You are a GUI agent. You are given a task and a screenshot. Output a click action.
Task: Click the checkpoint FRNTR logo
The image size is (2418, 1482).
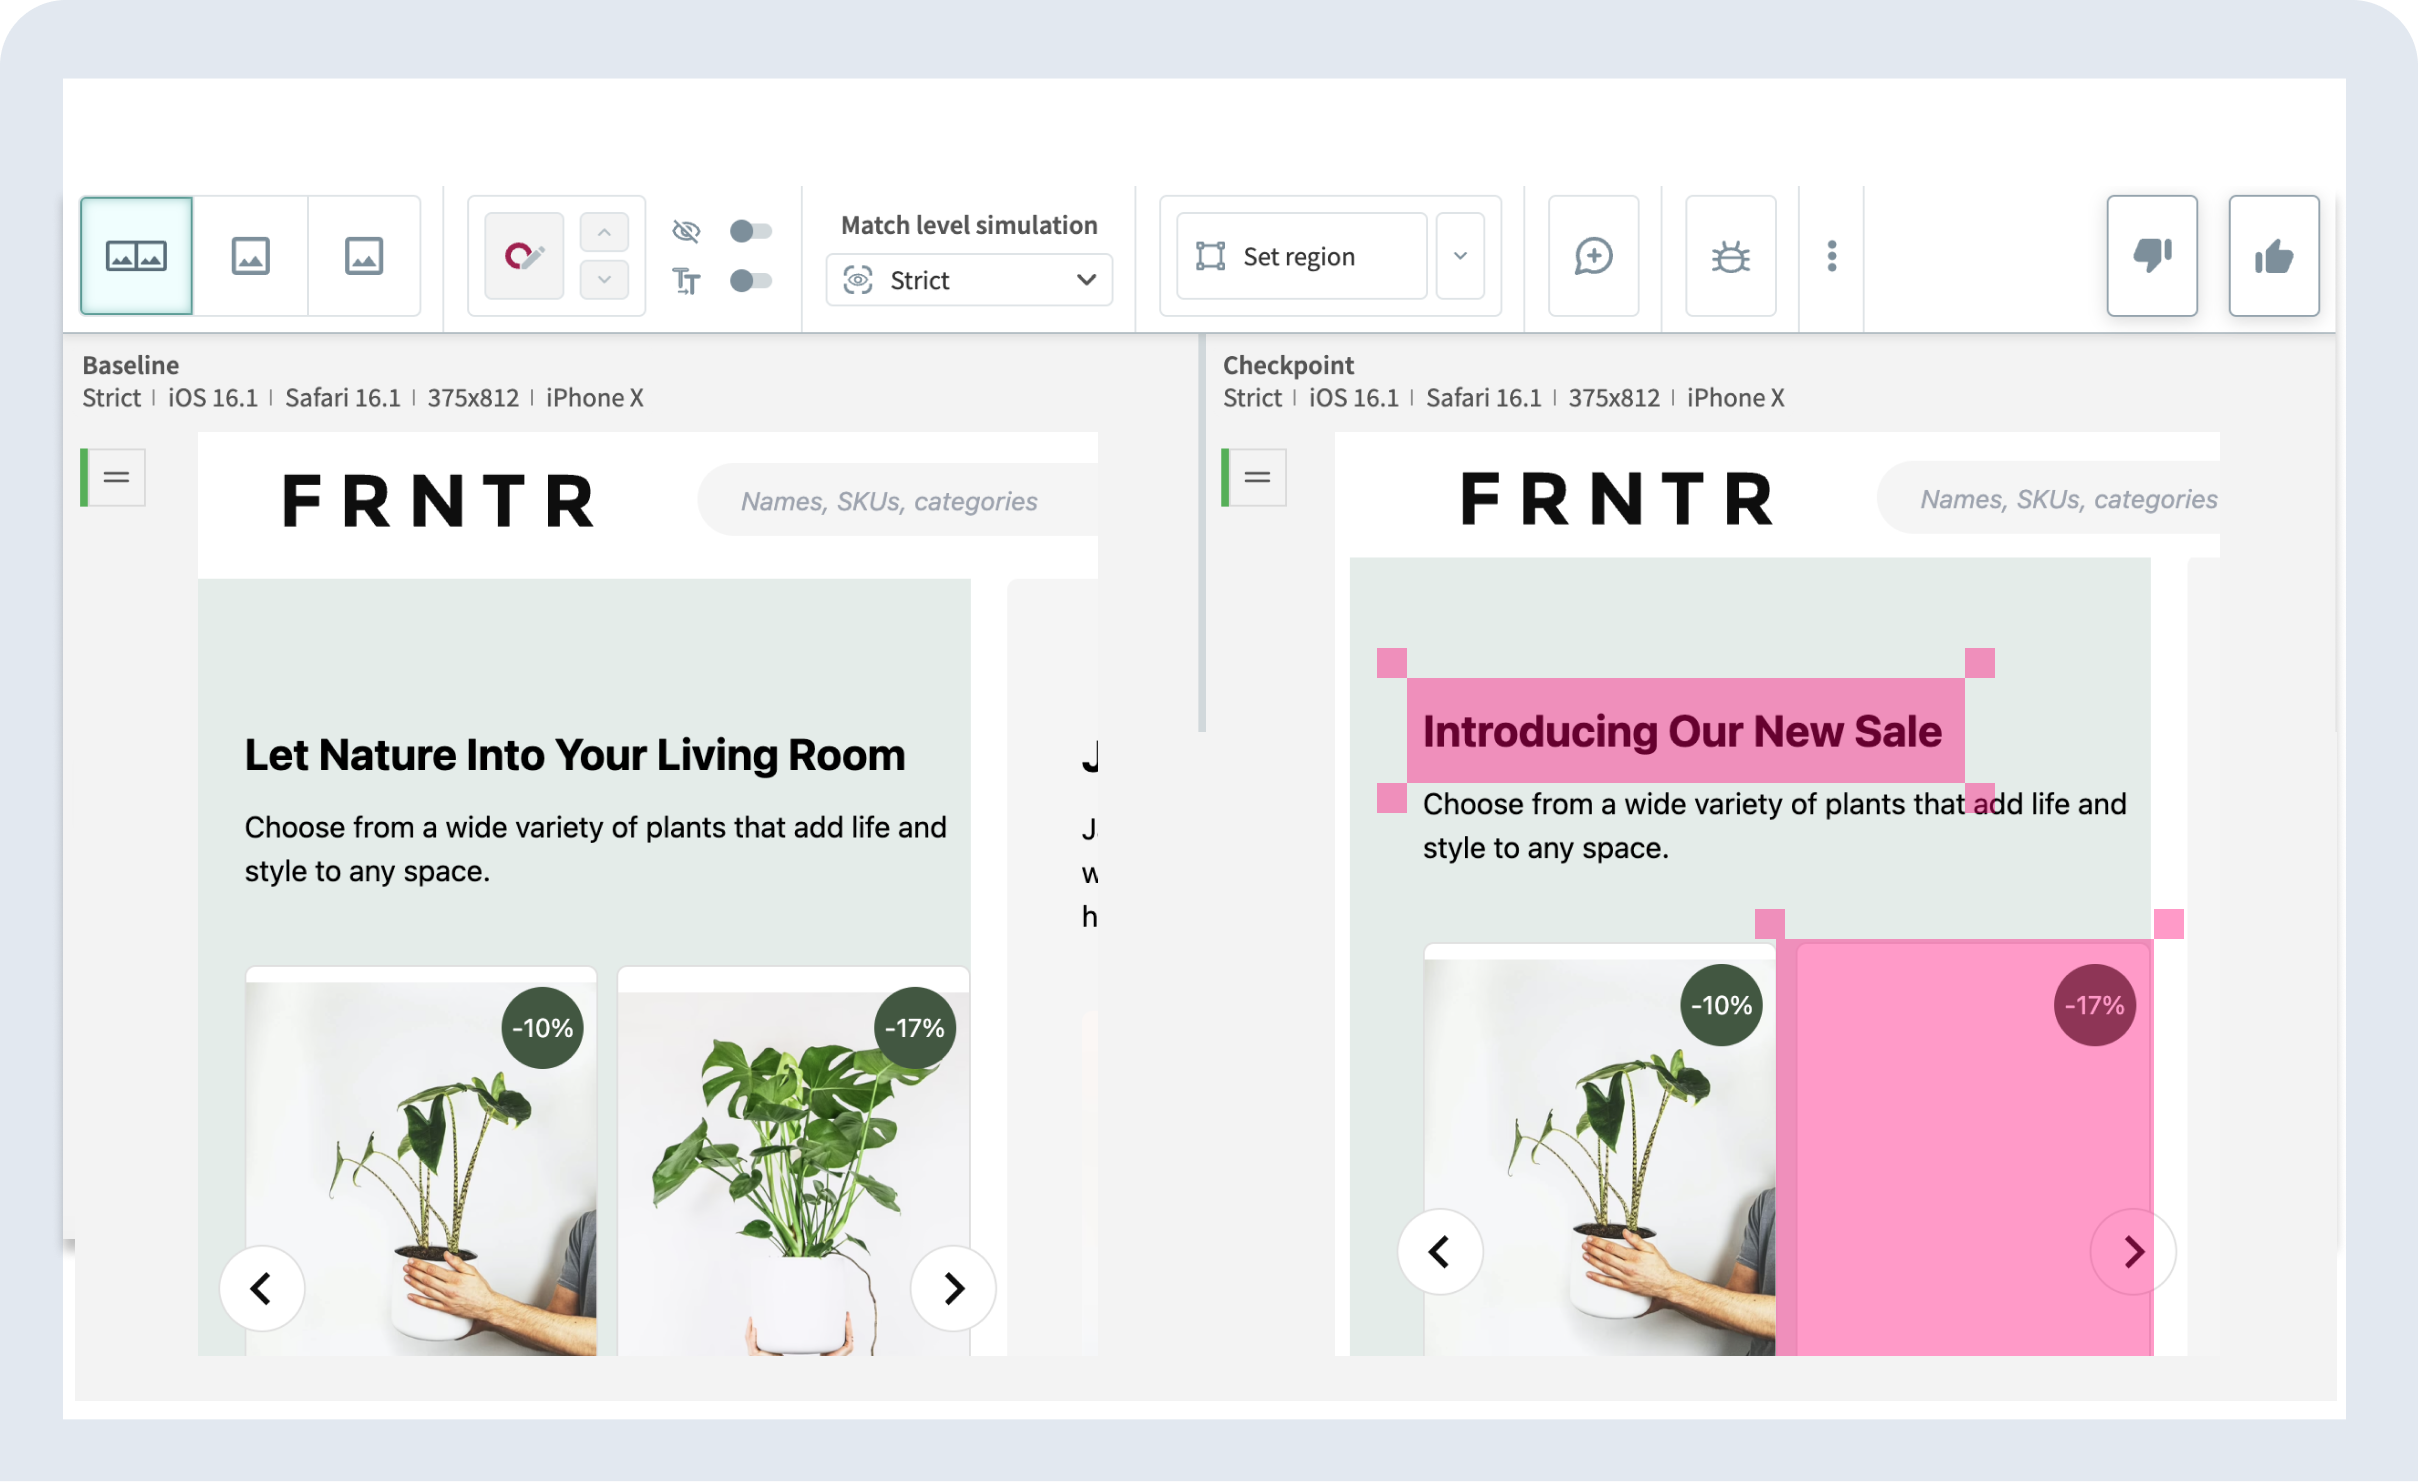(x=1617, y=498)
